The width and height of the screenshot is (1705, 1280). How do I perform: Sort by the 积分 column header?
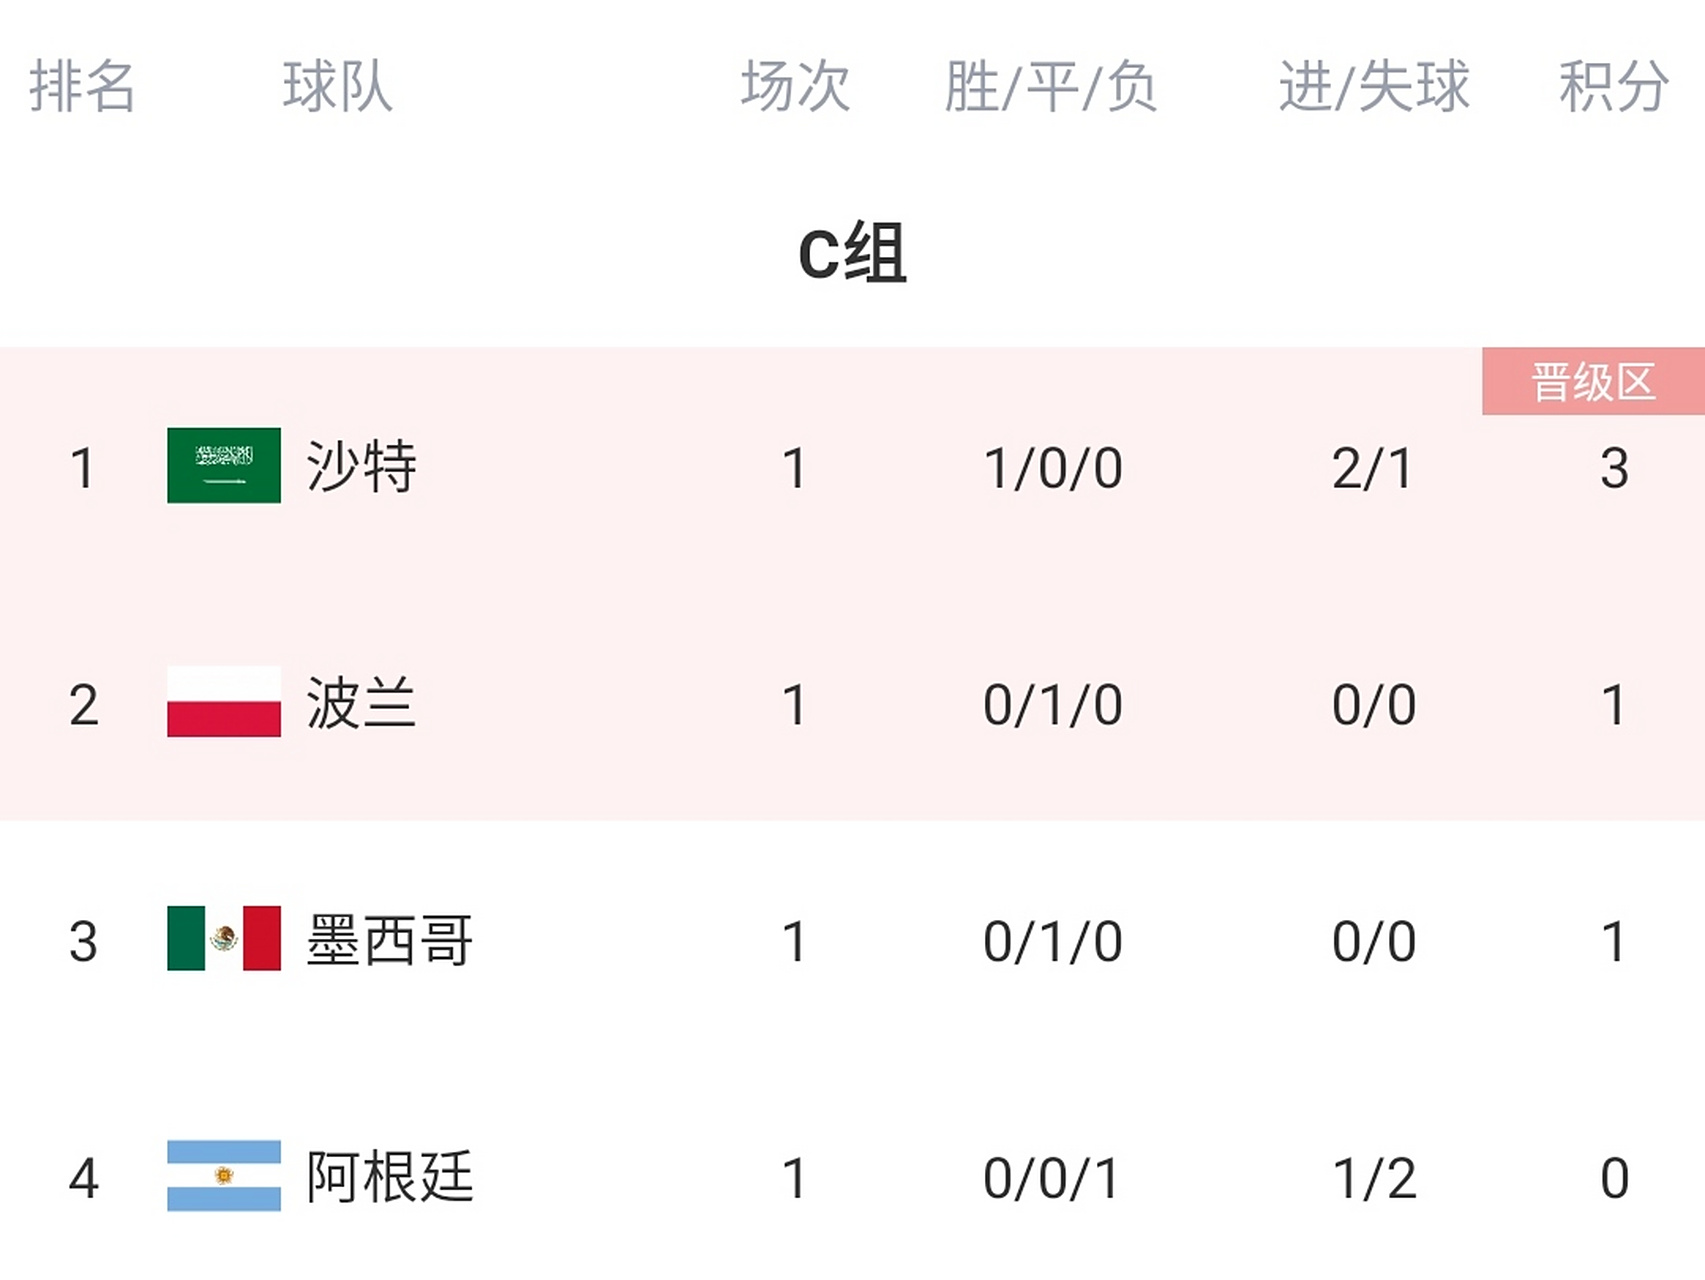click(1613, 86)
